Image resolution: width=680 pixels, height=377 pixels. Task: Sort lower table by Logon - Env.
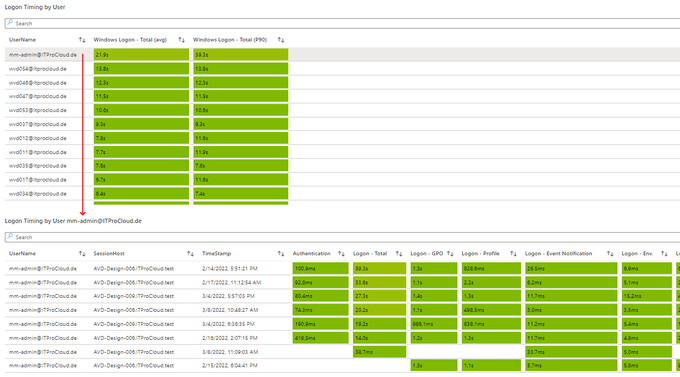click(x=664, y=253)
